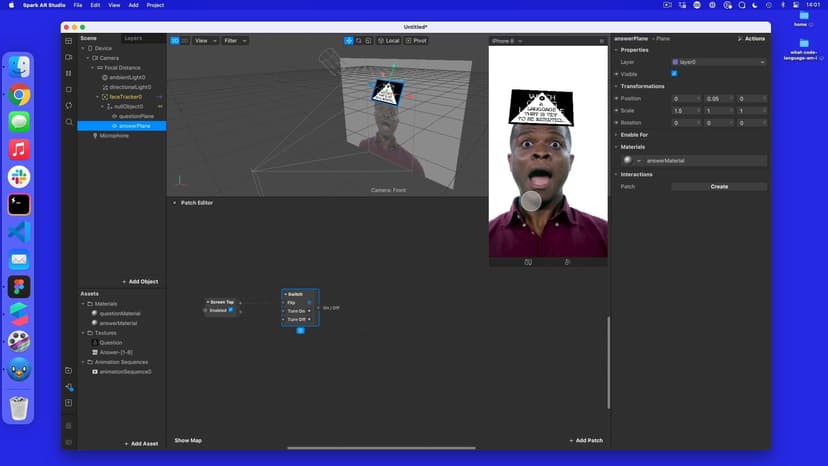This screenshot has height=466, width=828.
Task: Click the test on device icon with blue dot
Action: pyautogui.click(x=69, y=387)
